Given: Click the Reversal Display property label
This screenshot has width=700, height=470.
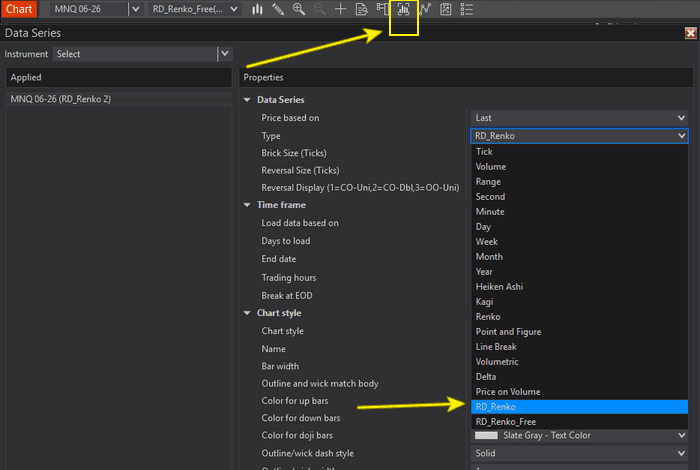Looking at the screenshot, I should tap(360, 188).
